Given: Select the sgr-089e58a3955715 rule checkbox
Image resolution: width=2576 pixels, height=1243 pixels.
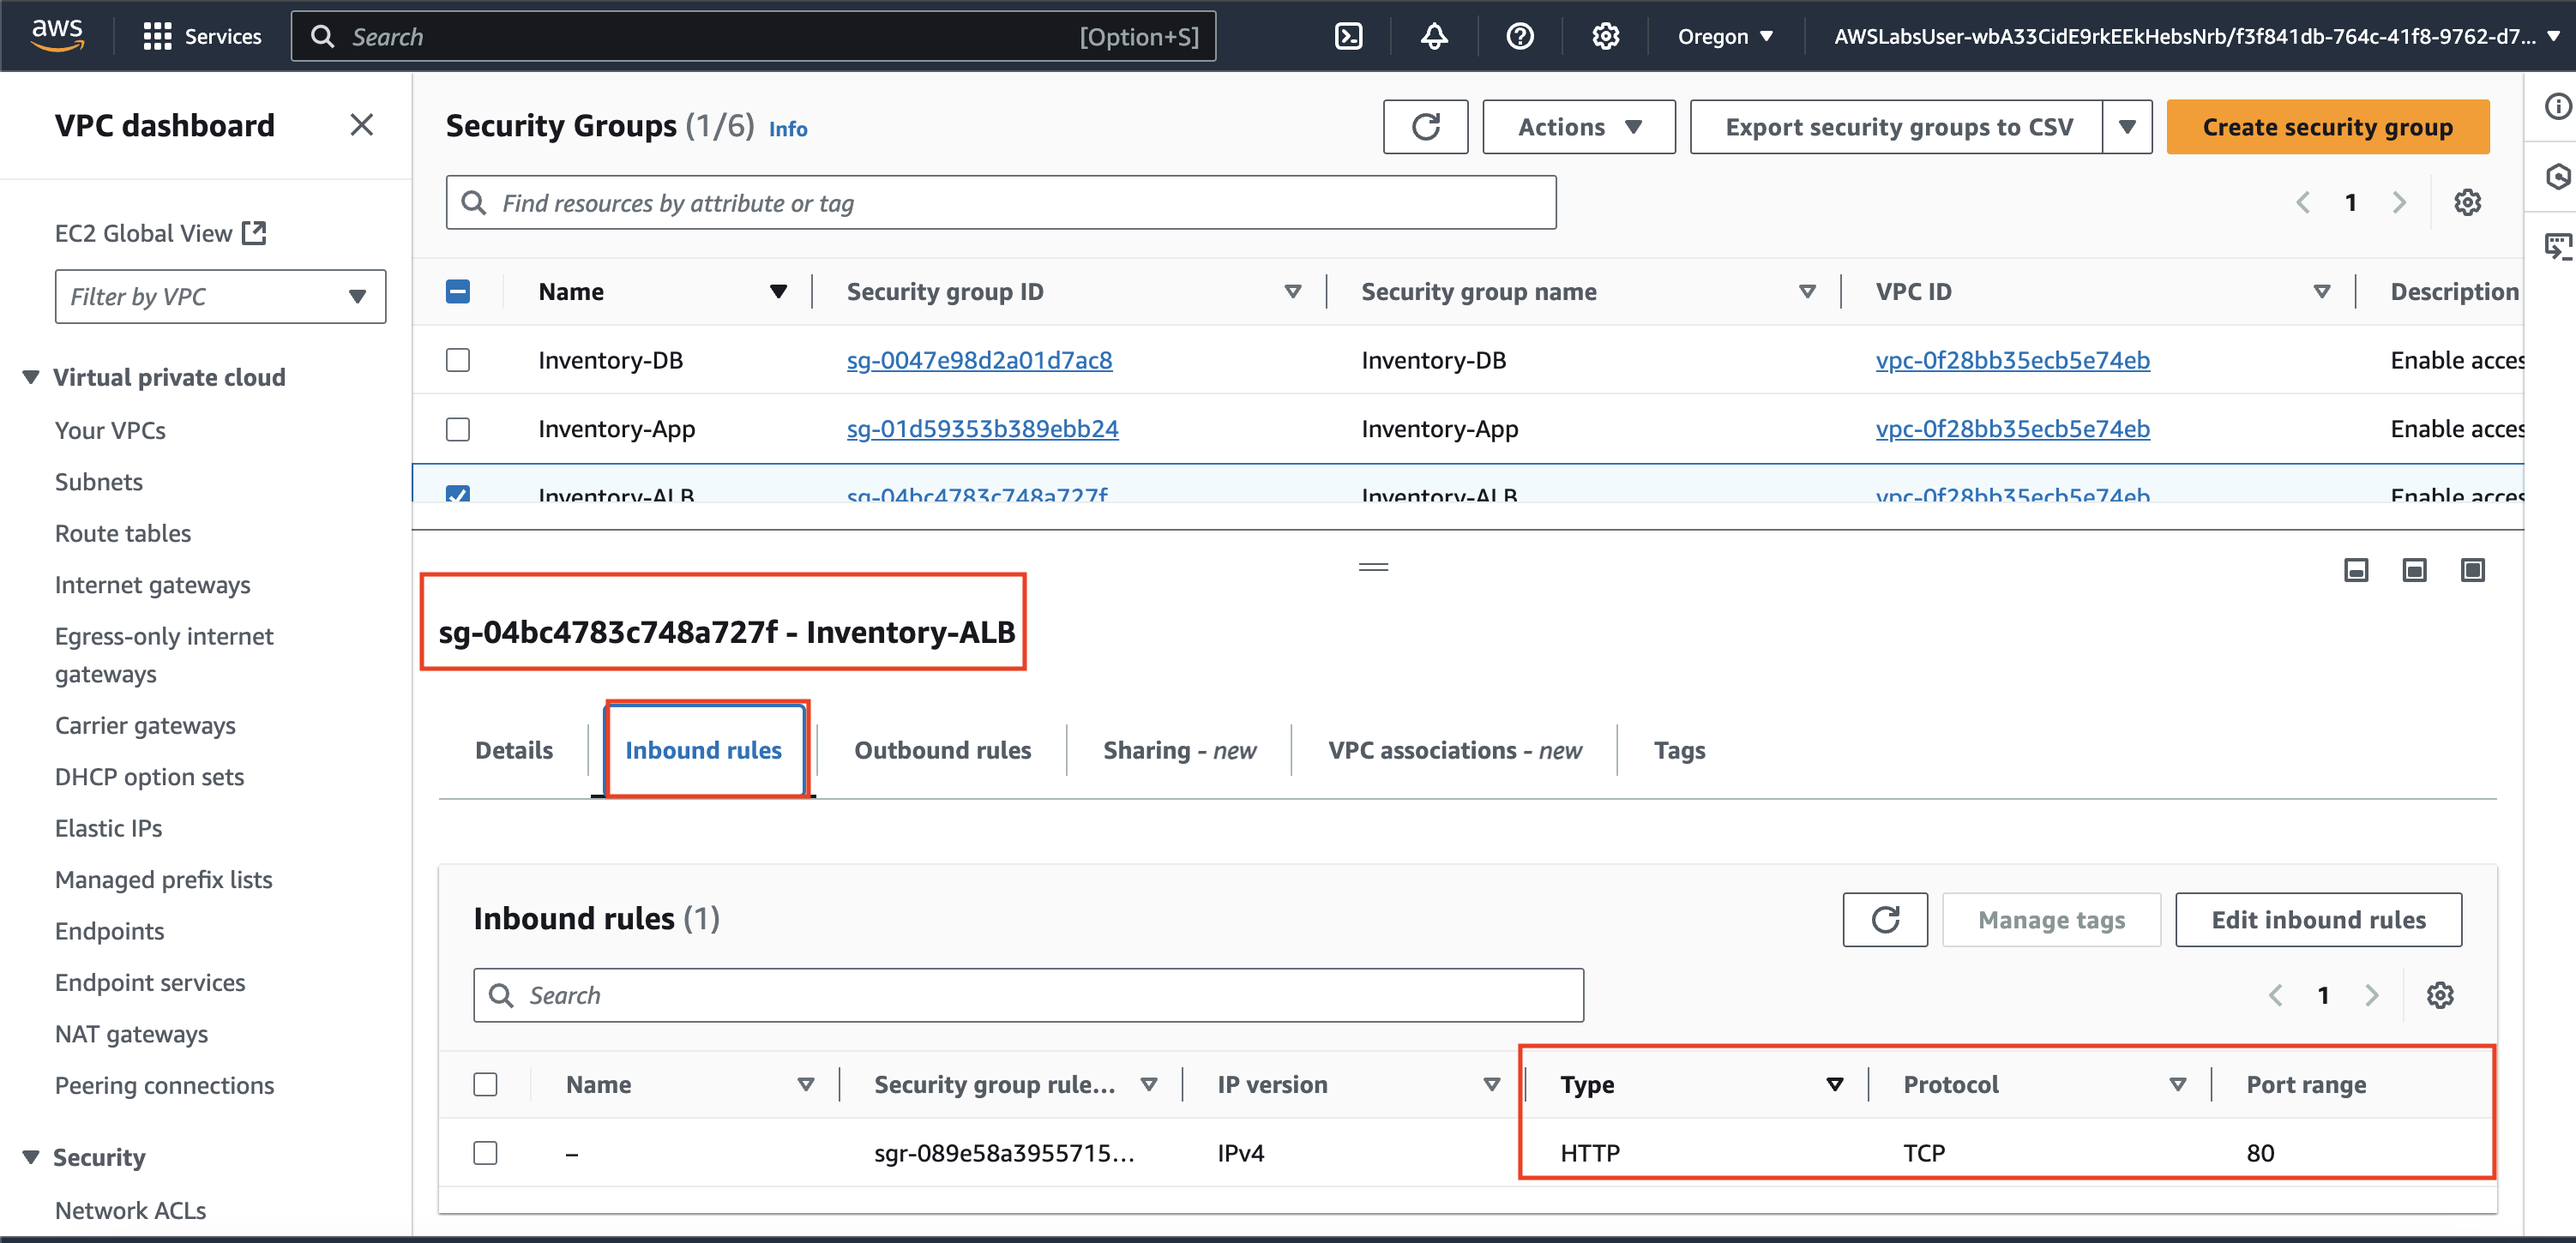Looking at the screenshot, I should pyautogui.click(x=485, y=1153).
